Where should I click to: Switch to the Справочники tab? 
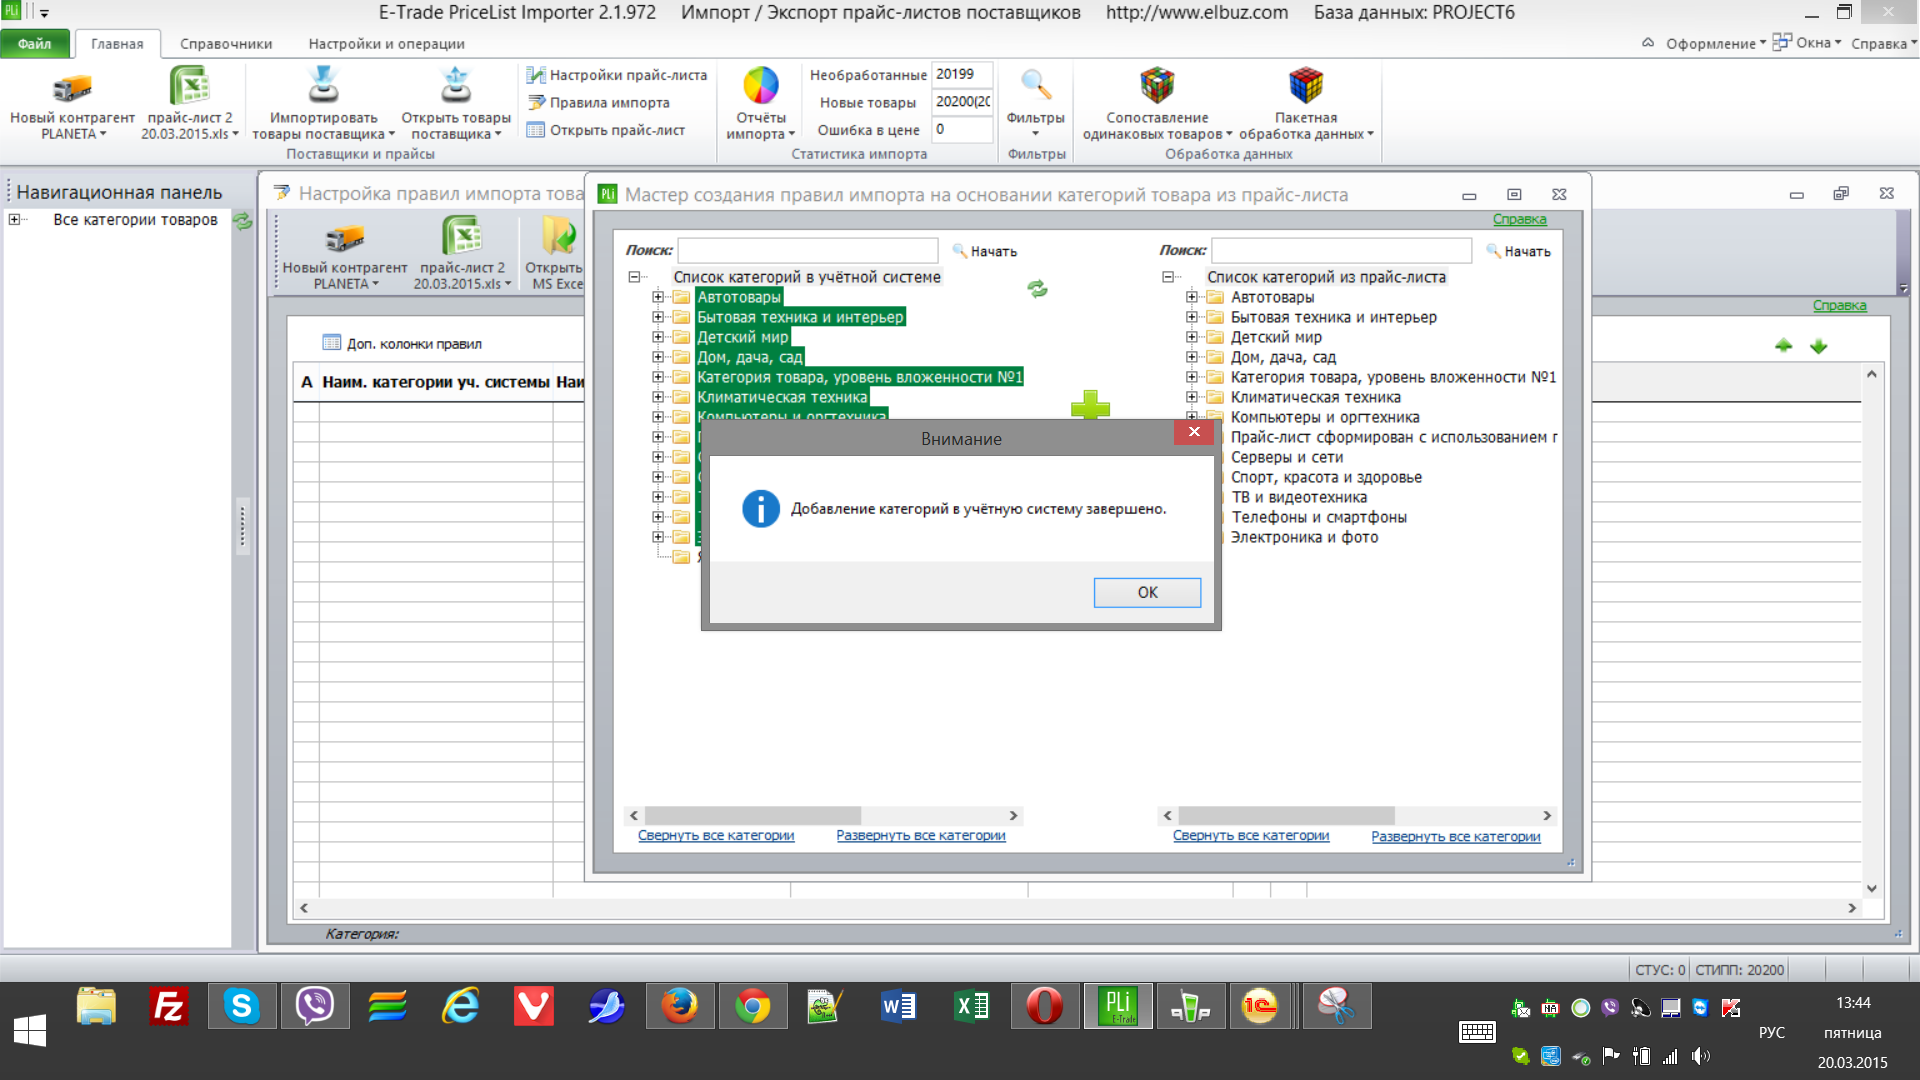226,44
